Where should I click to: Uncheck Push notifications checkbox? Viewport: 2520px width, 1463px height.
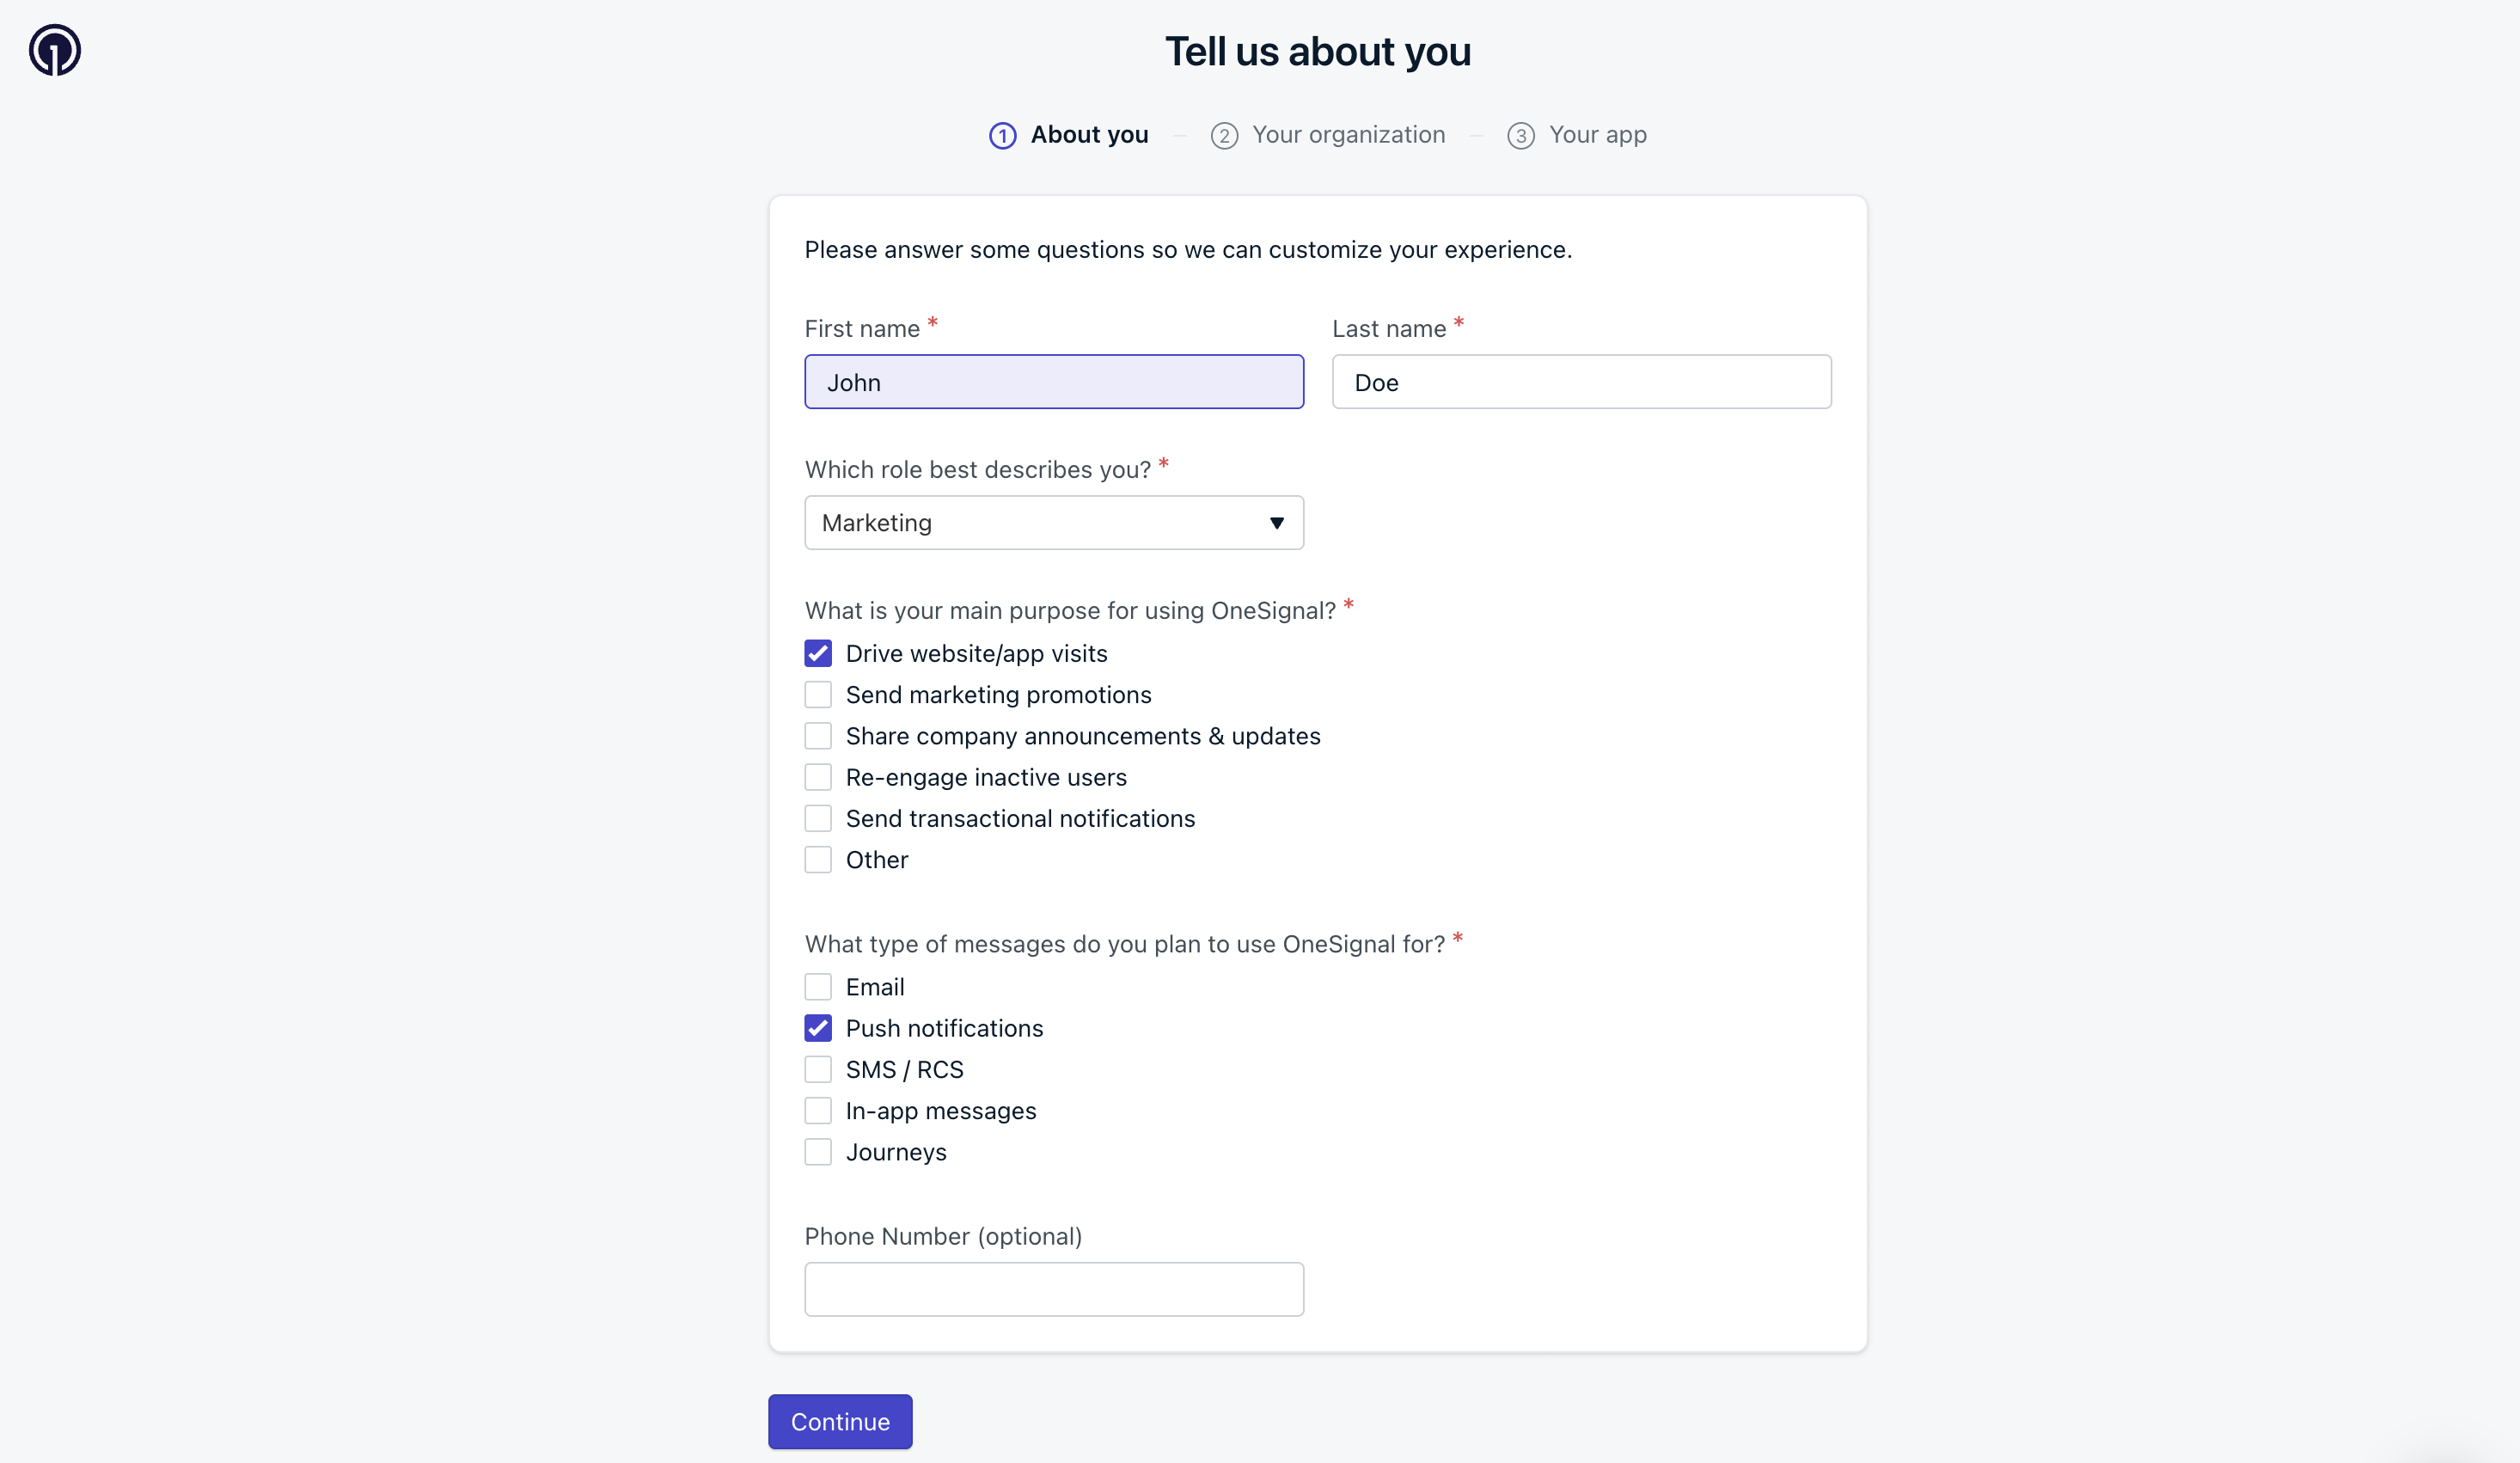[818, 1028]
